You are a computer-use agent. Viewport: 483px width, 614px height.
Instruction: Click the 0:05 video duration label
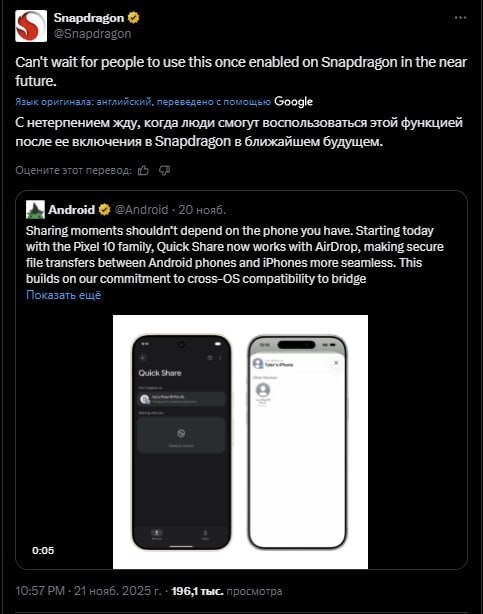pyautogui.click(x=43, y=550)
